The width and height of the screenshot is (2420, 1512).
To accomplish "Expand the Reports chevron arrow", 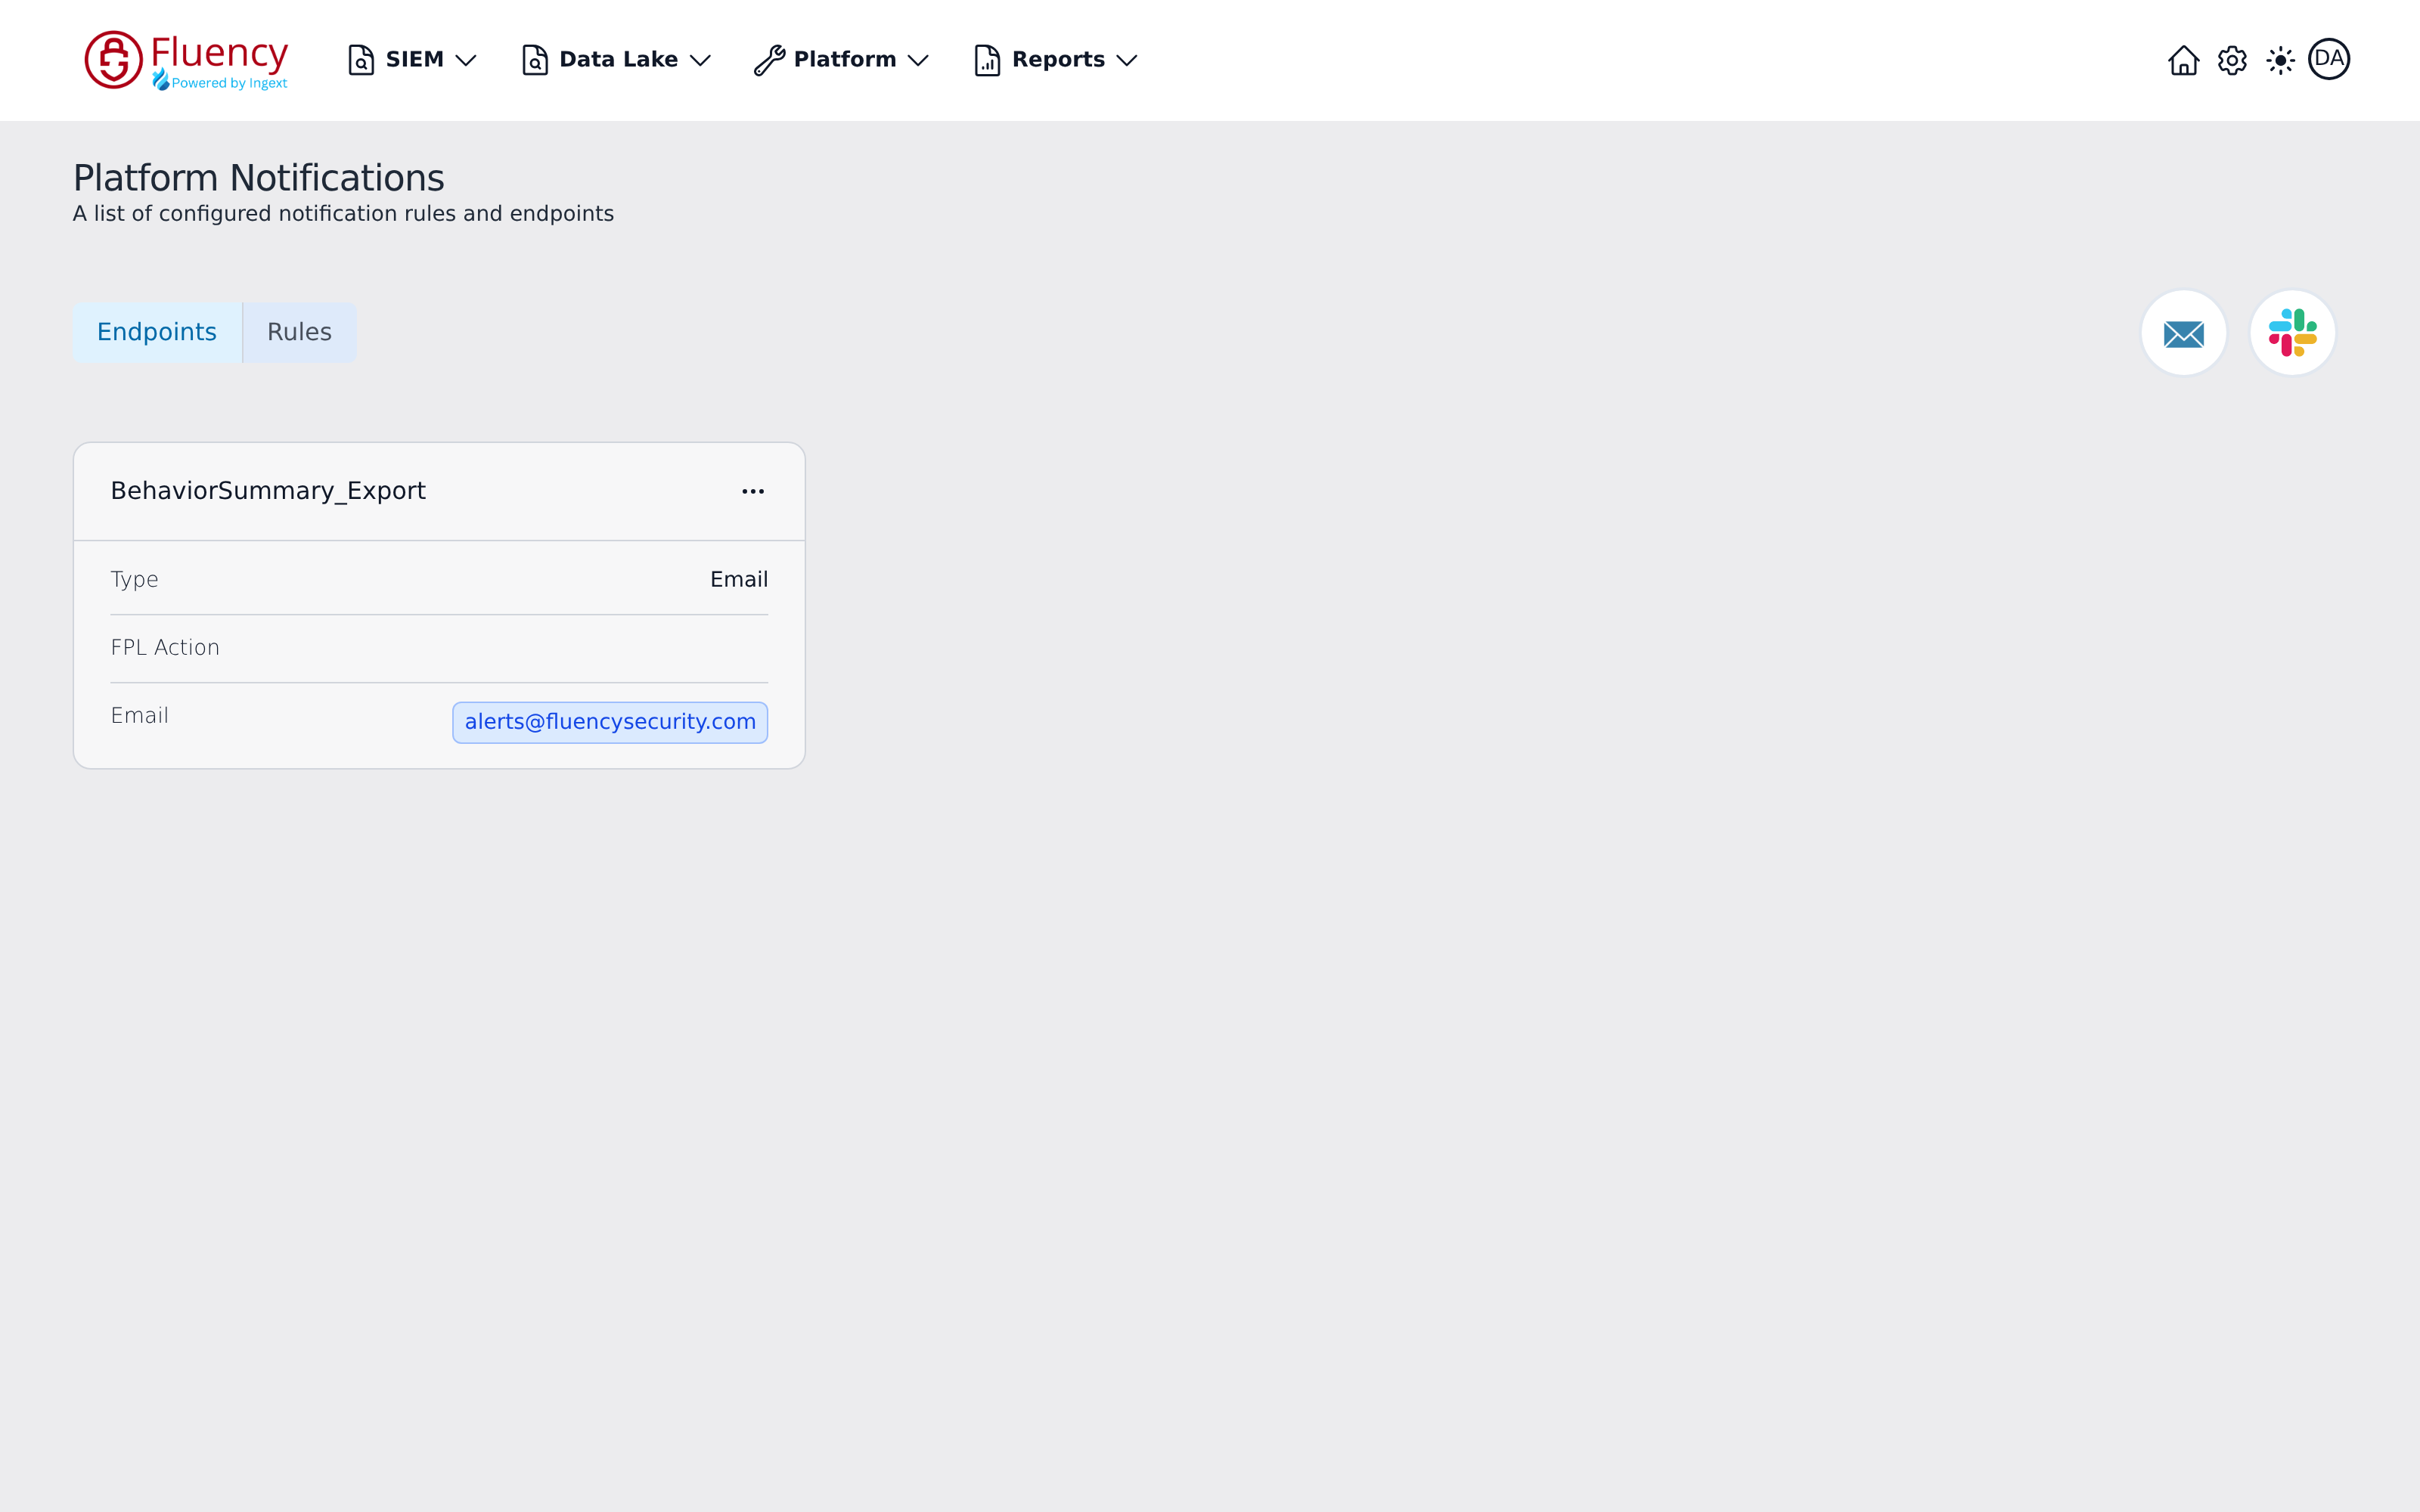I will pos(1127,61).
